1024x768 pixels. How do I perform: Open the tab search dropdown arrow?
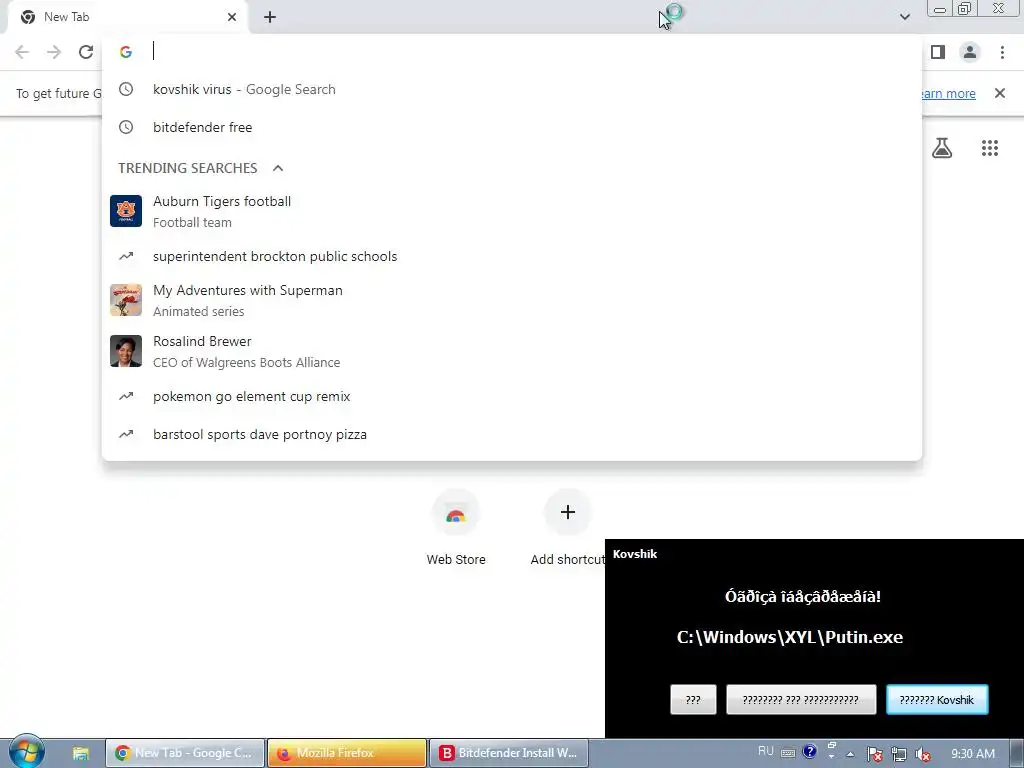[x=904, y=17]
